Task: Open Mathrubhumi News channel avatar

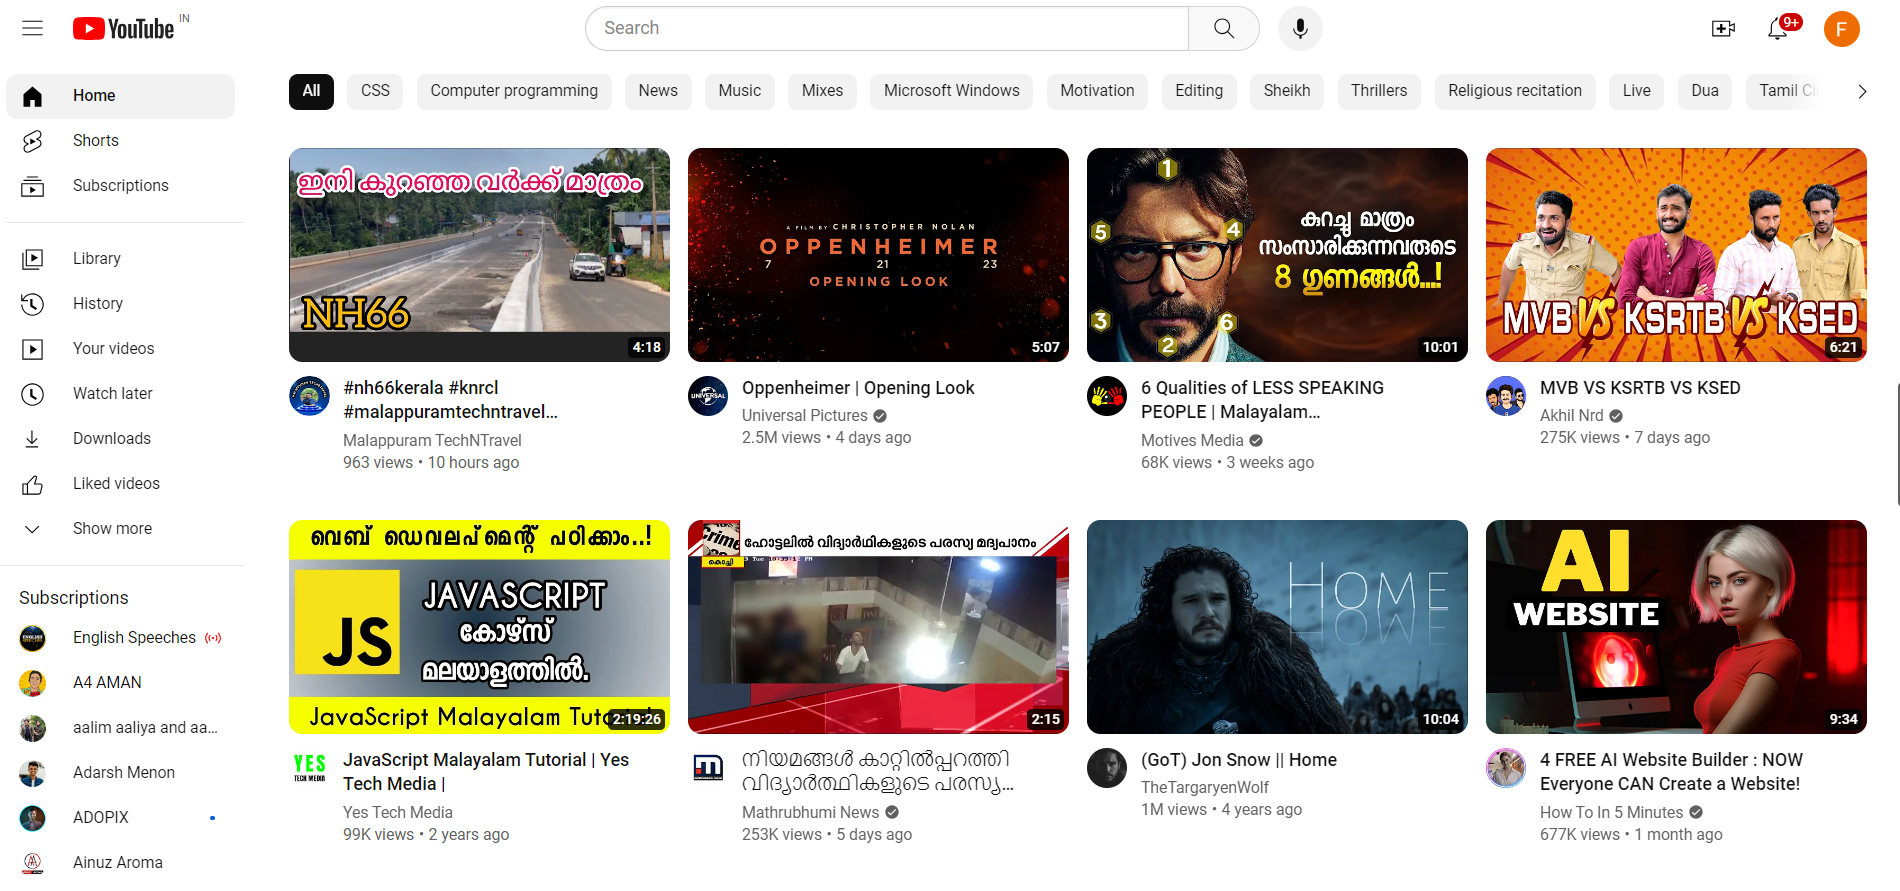Action: click(x=708, y=768)
